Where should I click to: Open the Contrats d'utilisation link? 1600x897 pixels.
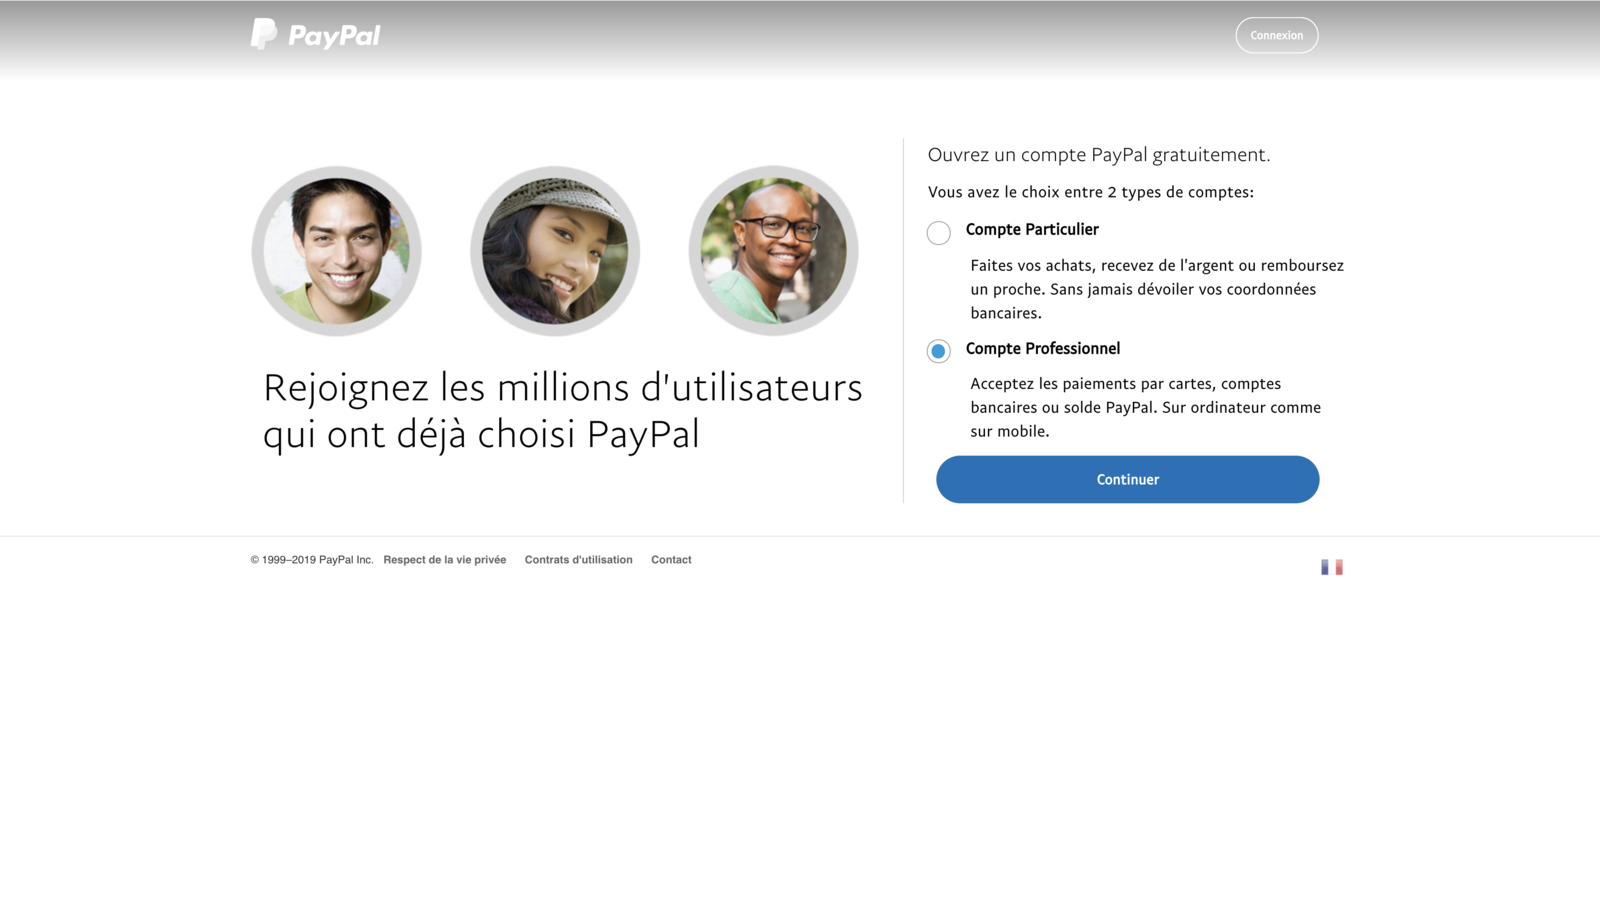(578, 560)
